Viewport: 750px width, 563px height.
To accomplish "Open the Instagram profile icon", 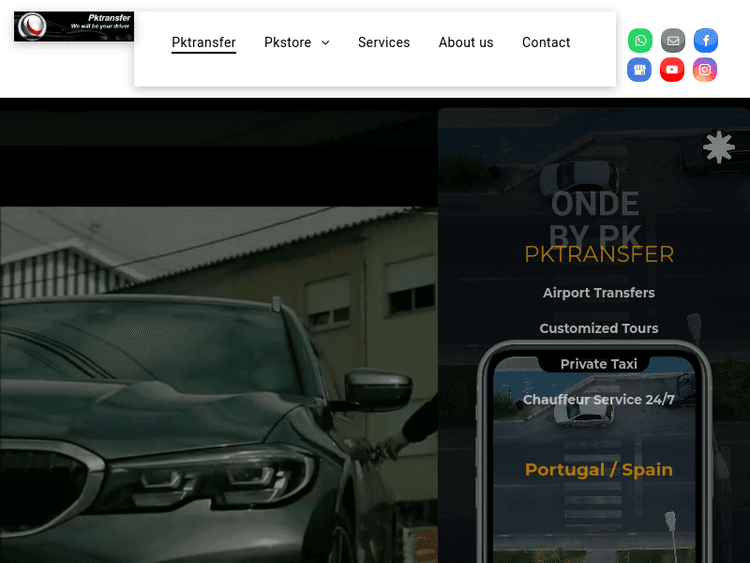I will [705, 70].
